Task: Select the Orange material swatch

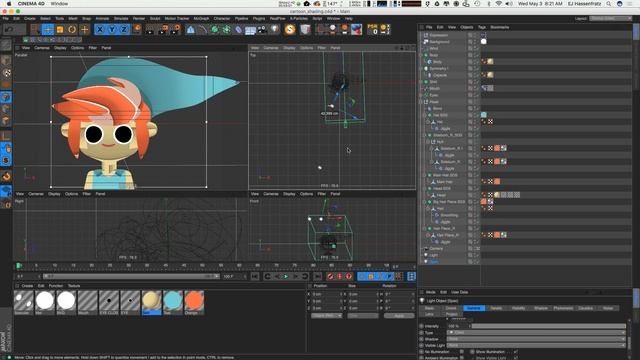Action: point(194,302)
